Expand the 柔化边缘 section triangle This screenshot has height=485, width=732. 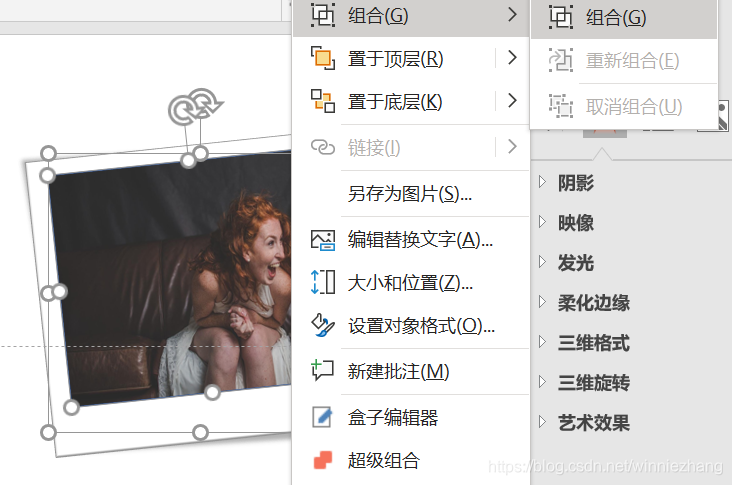pos(542,302)
